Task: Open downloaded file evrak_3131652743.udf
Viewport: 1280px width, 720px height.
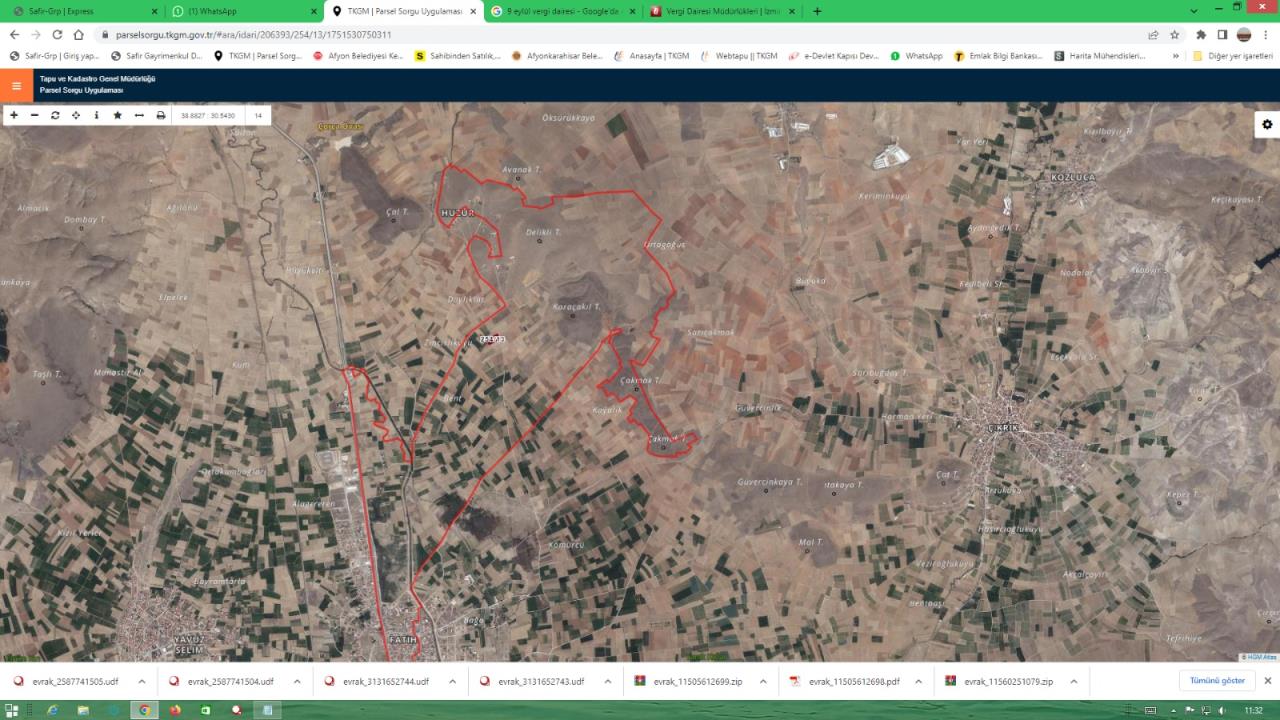Action: pos(531,681)
